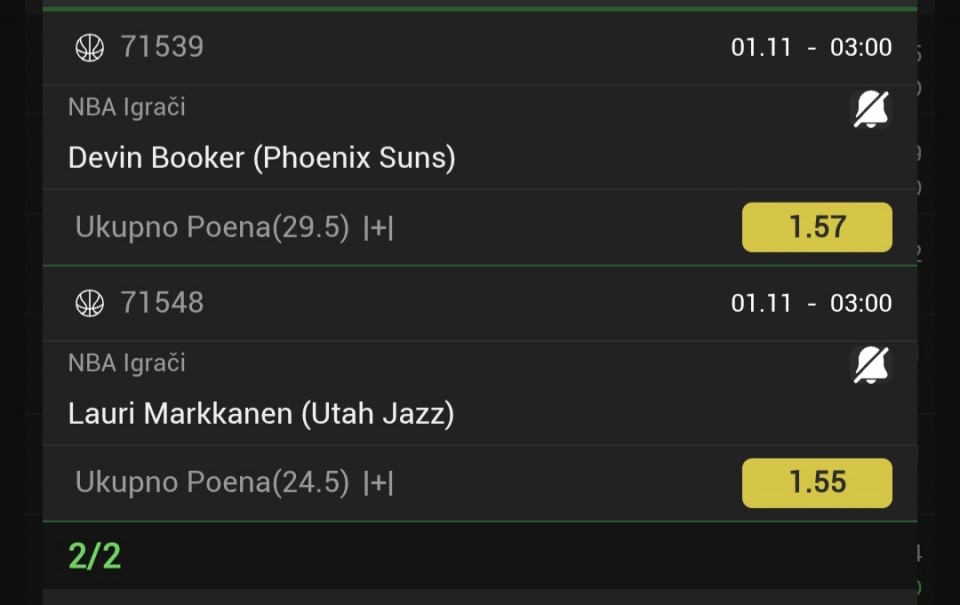960x605 pixels.
Task: Click the 01.11 - 03:00 time for event 71539
Action: (x=811, y=47)
